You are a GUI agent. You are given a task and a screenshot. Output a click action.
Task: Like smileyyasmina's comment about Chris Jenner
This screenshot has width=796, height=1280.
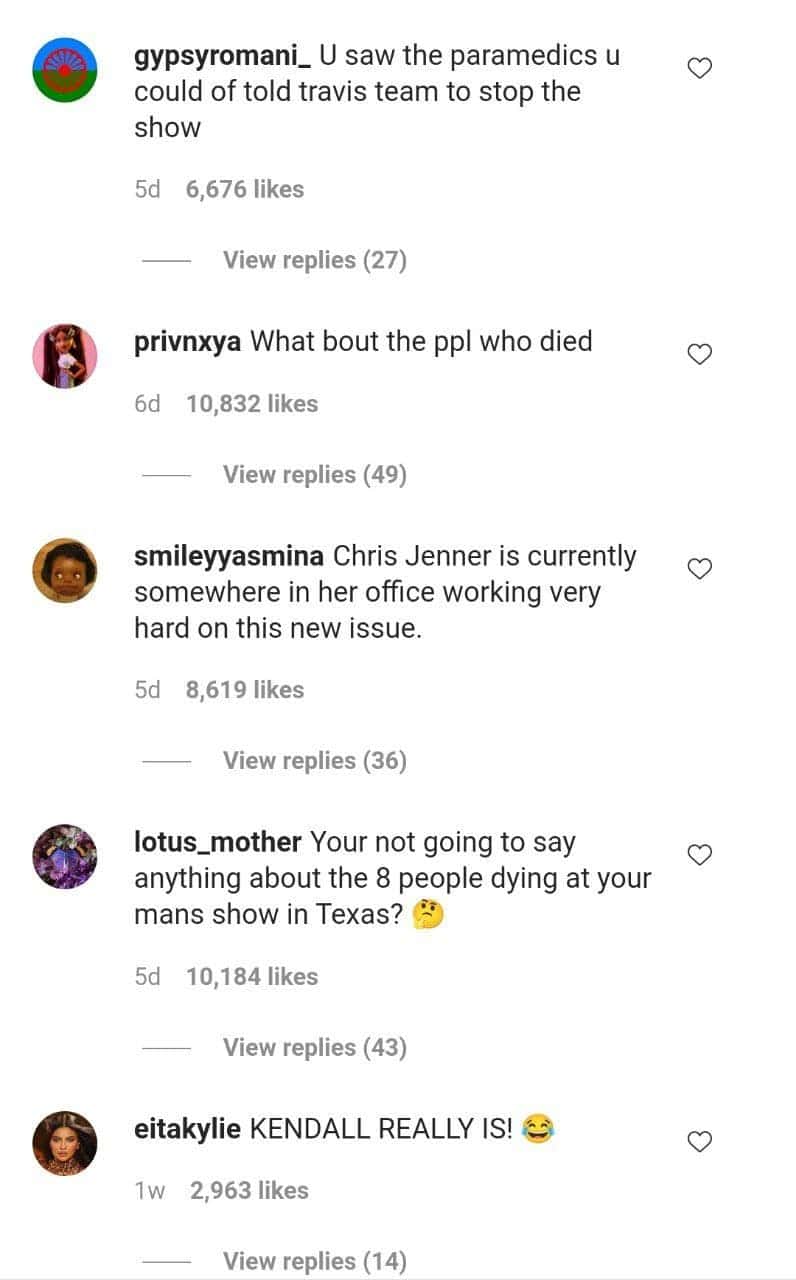coord(701,569)
